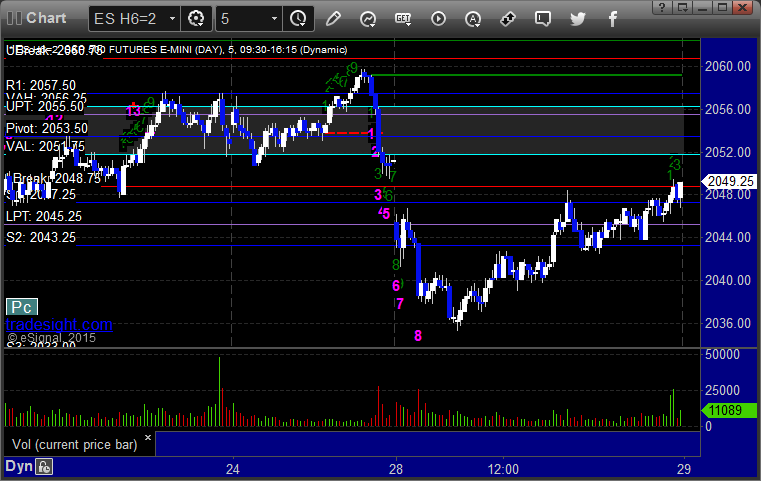Click the 50000 volume axis label
Screen dimensions: 761x481
[x=722, y=354]
